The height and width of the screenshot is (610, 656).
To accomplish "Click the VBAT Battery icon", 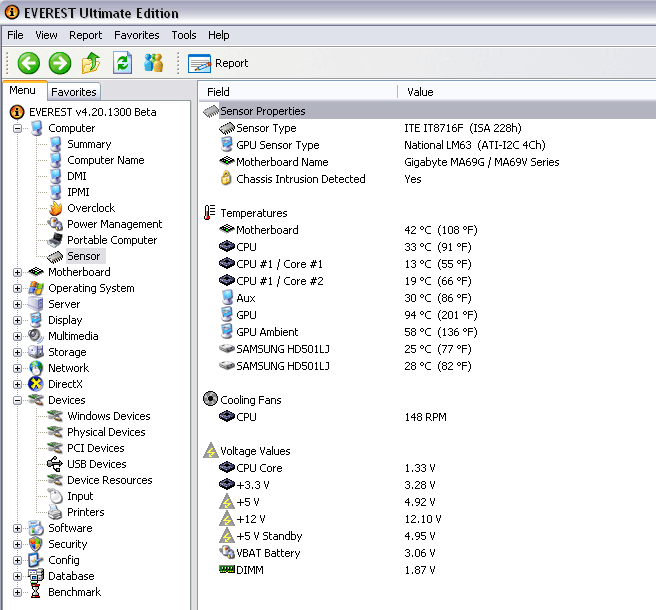I will pyautogui.click(x=227, y=552).
